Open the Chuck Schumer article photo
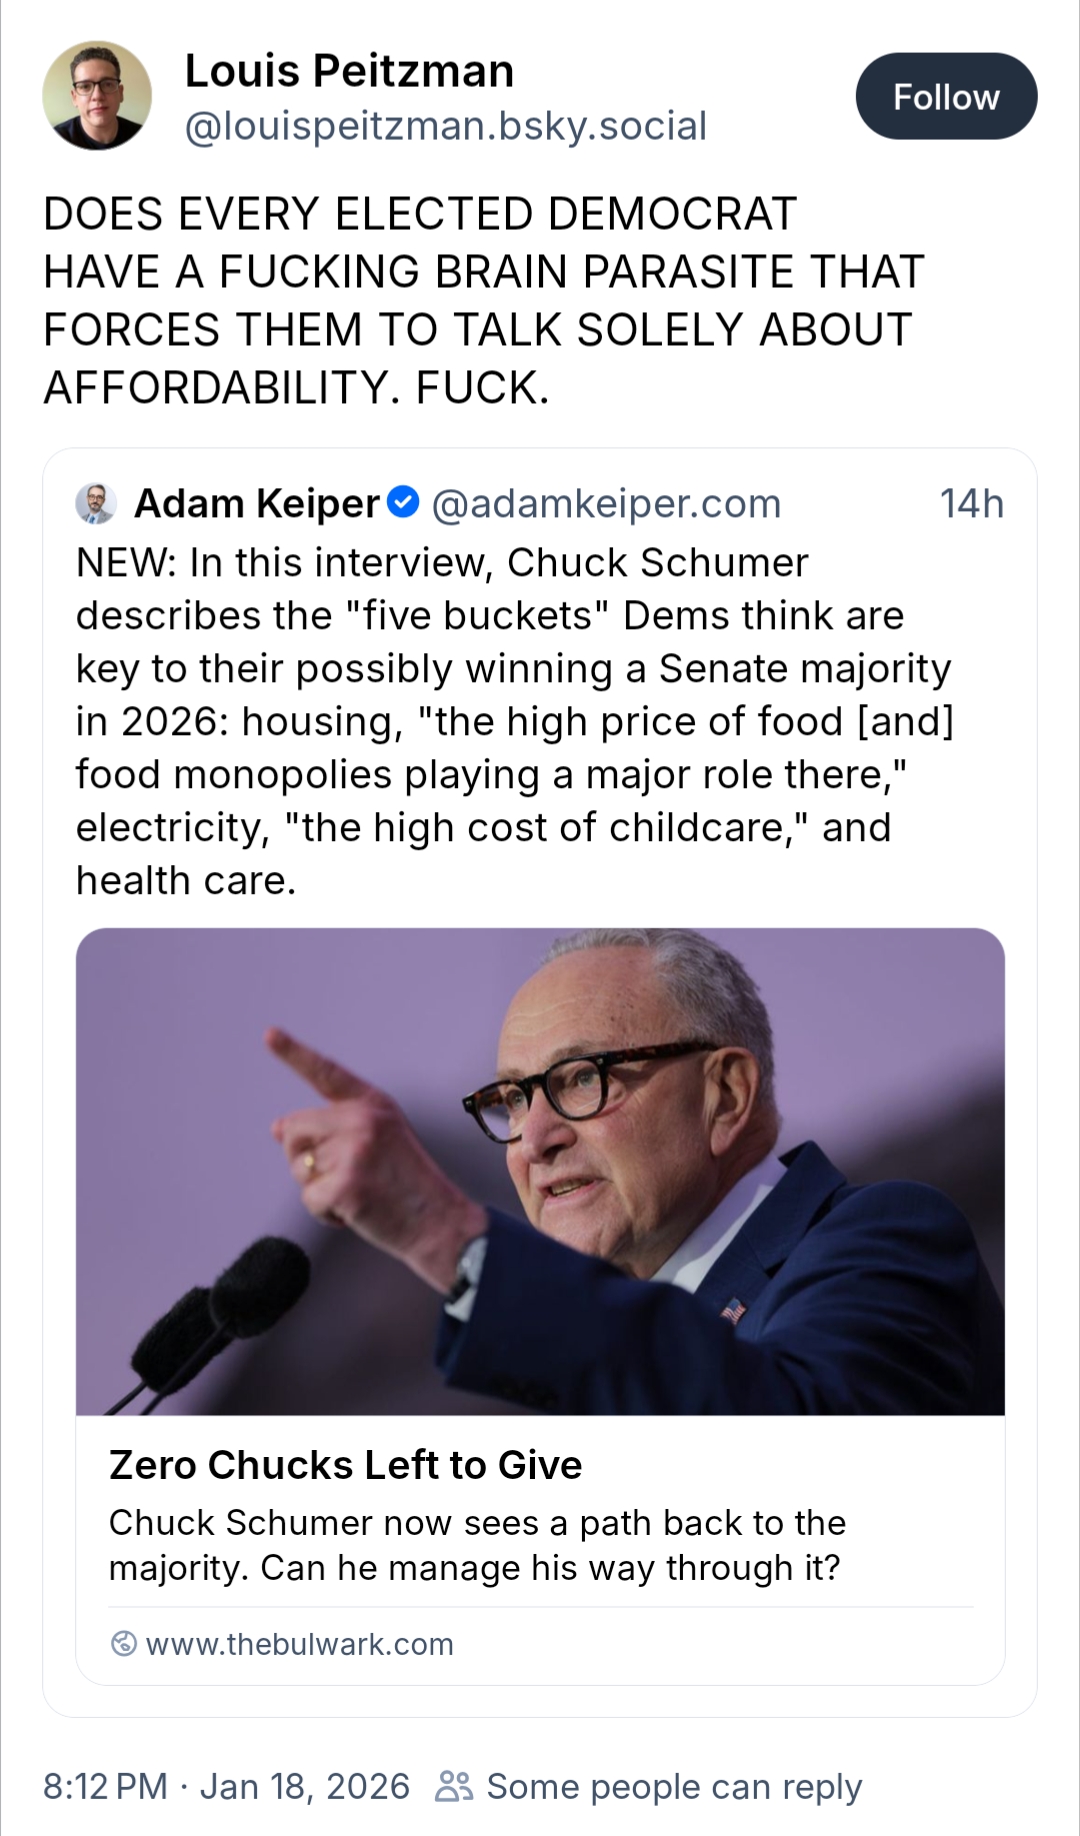This screenshot has width=1080, height=1836. (540, 1170)
